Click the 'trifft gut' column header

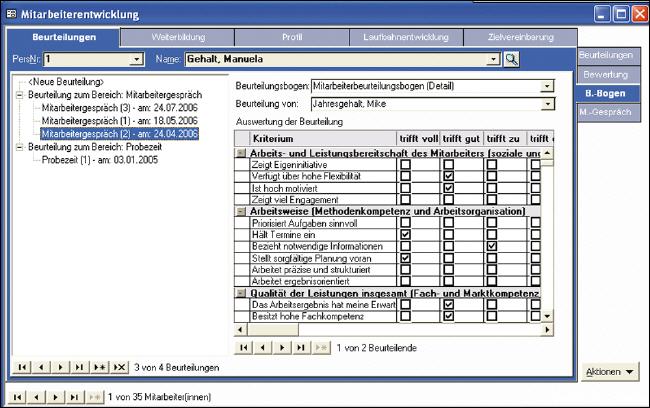pyautogui.click(x=461, y=138)
